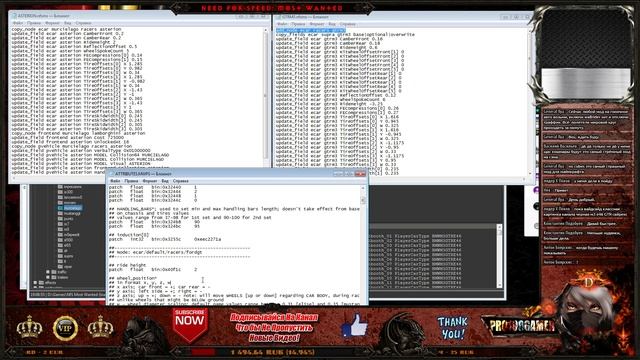Viewport: 640px width, 360px height.
Task: Click line 'copy_fields ecar supra gtrm3 base|optional|overwrite'
Action: (345, 35)
